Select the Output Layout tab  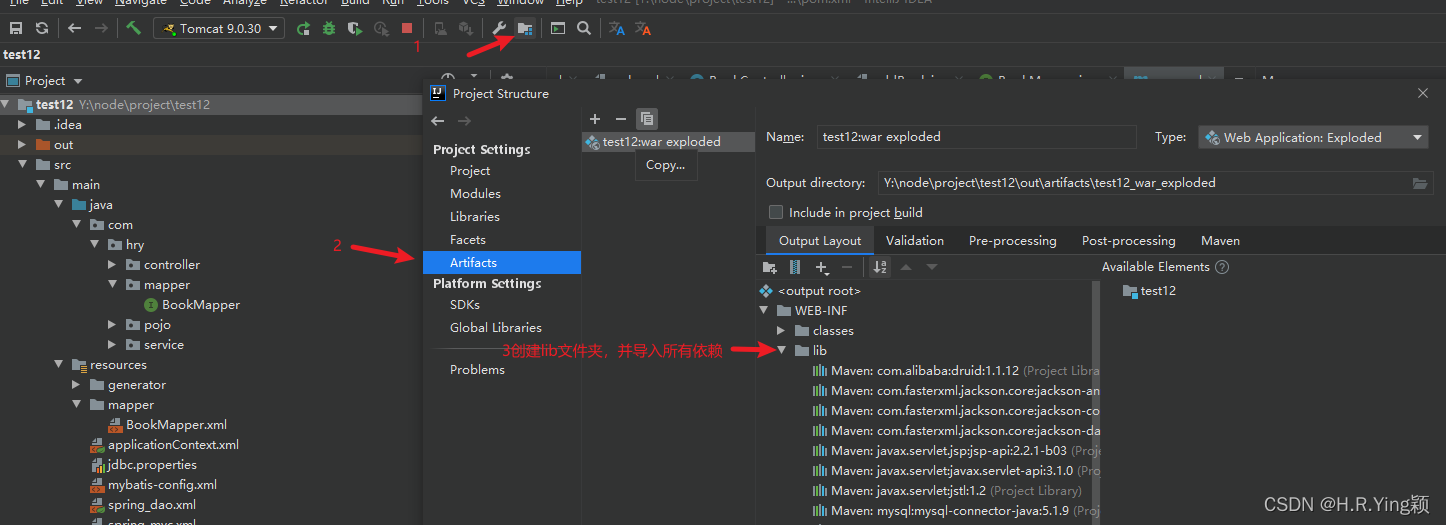click(x=820, y=241)
